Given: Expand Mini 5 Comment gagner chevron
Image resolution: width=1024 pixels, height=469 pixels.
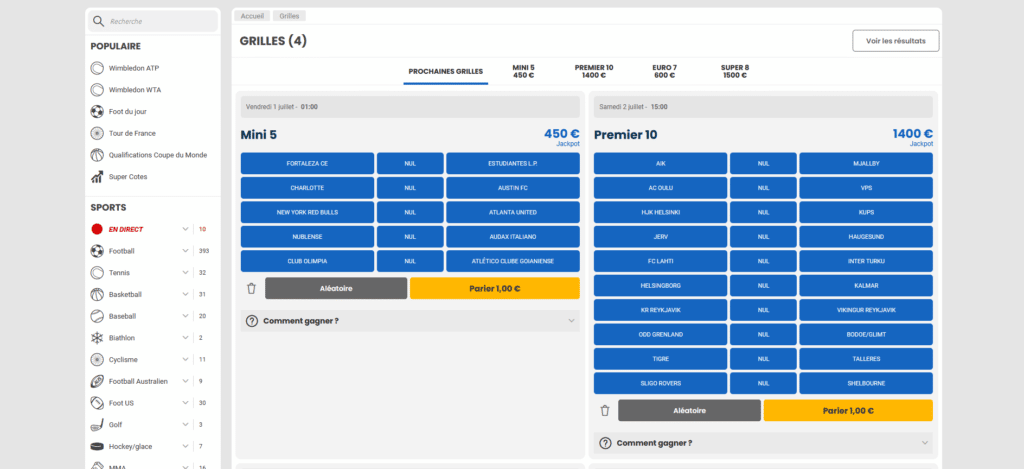Looking at the screenshot, I should (571, 321).
